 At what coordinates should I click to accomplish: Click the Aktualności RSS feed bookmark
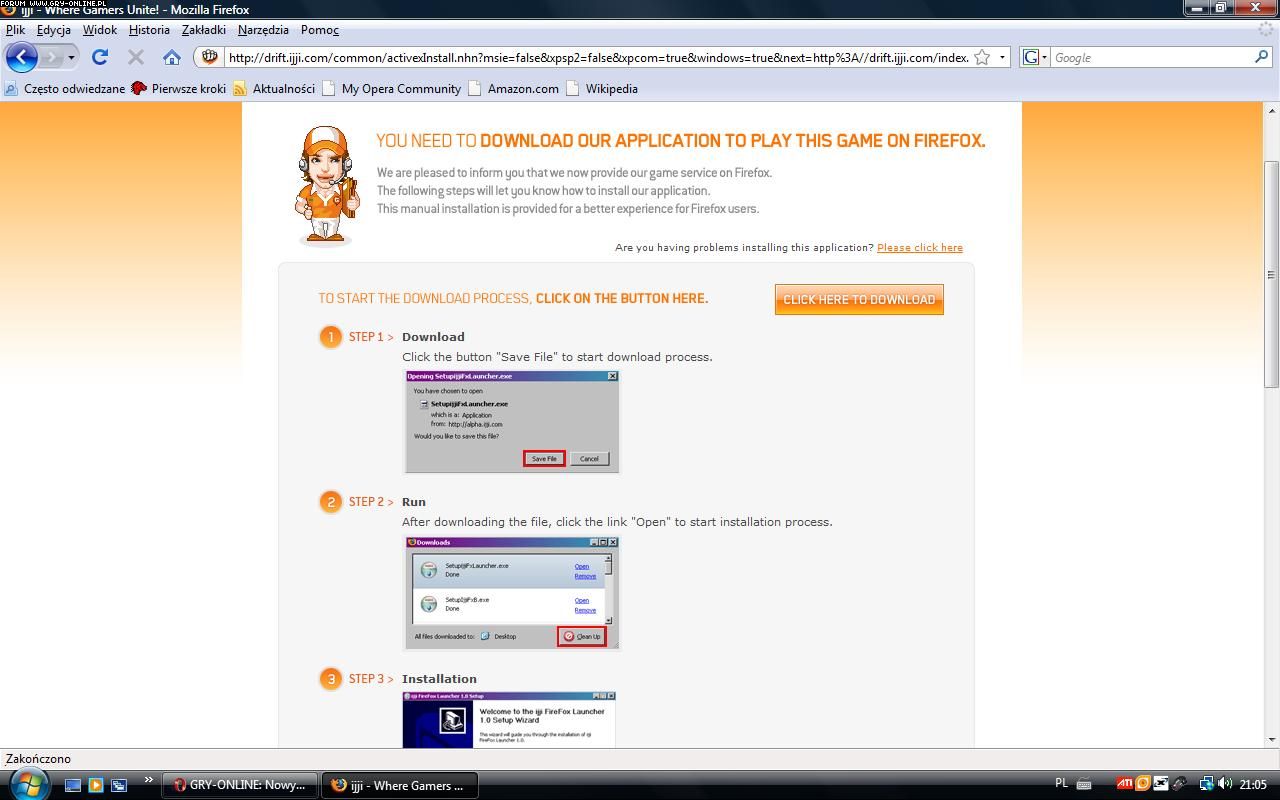tap(274, 88)
